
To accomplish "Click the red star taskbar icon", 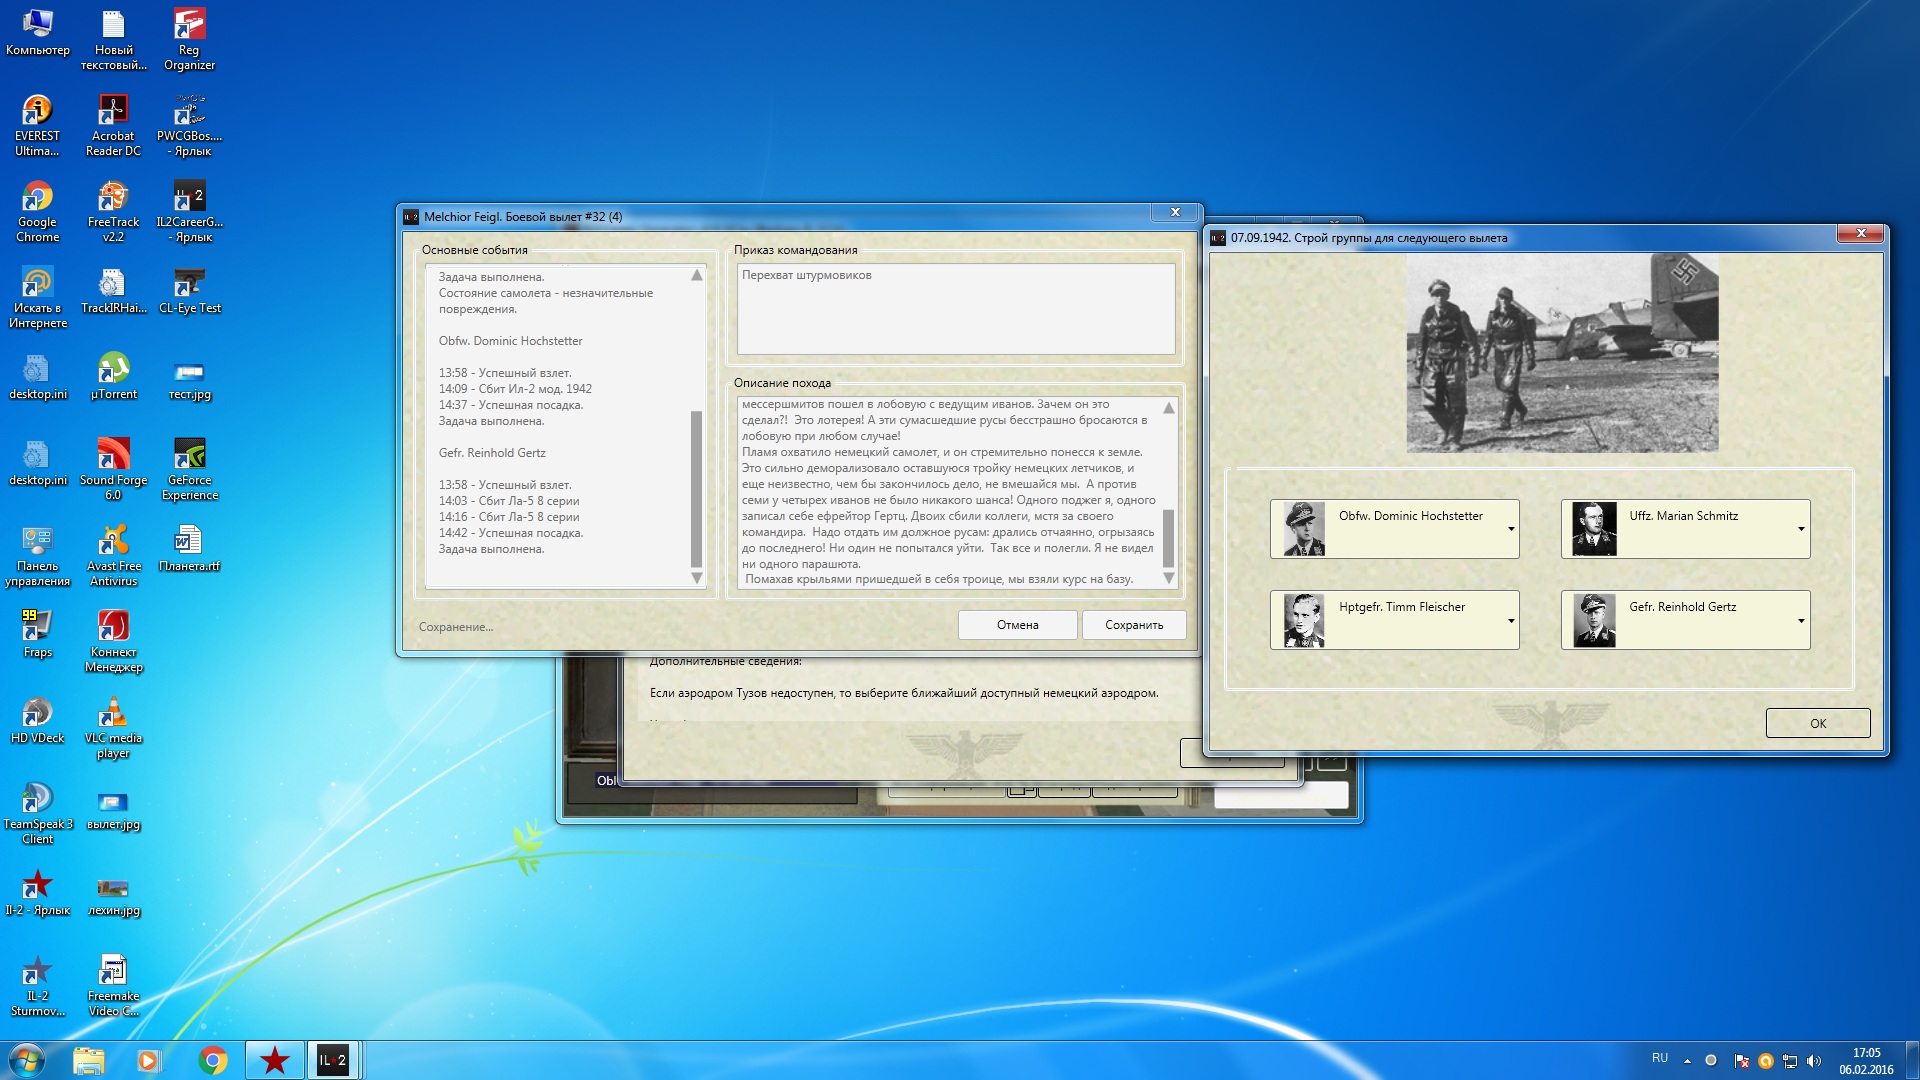I will coord(274,1060).
